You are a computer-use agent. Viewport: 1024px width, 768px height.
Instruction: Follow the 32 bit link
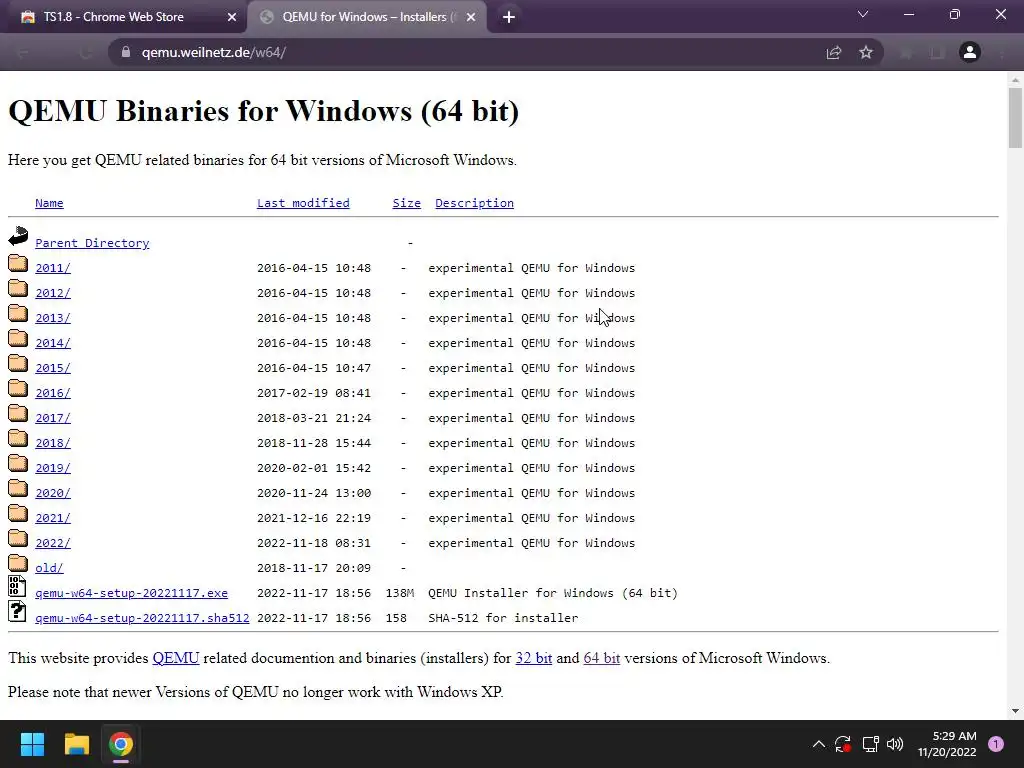(x=534, y=658)
